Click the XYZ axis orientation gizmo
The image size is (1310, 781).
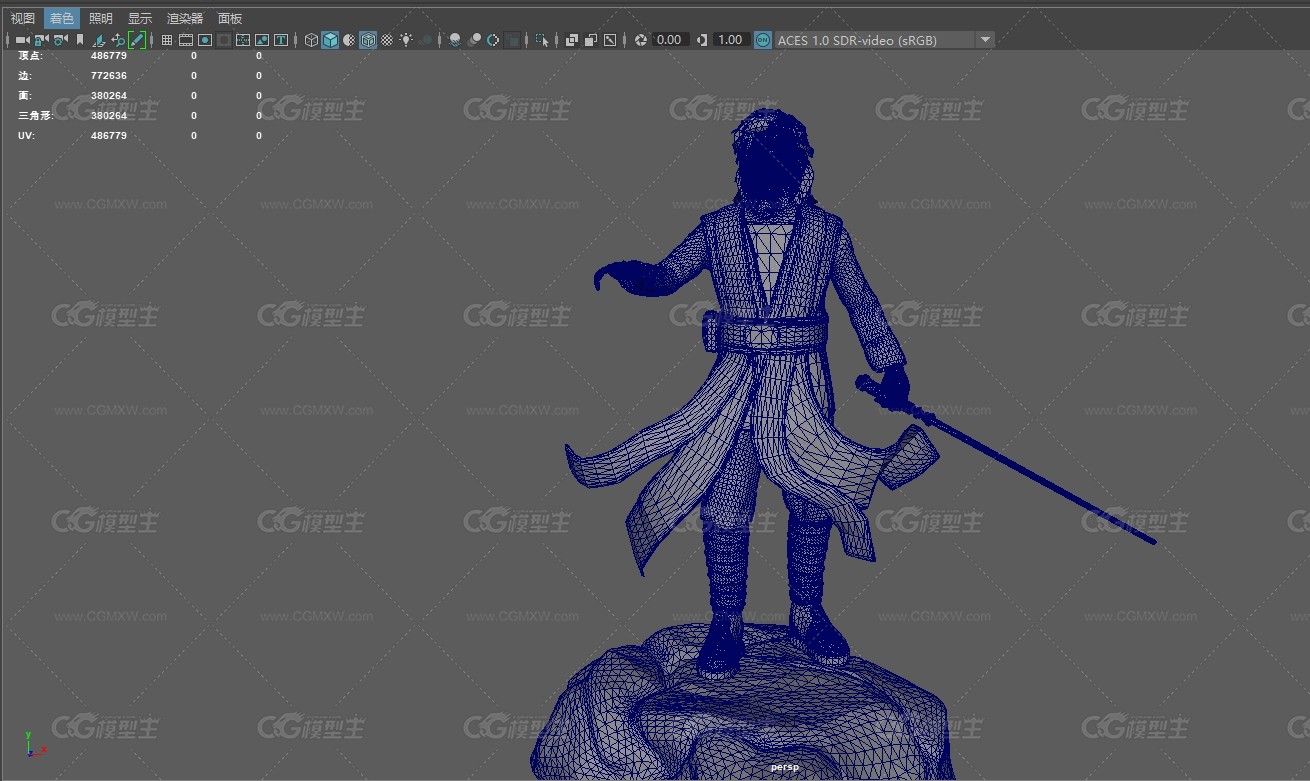pos(35,744)
